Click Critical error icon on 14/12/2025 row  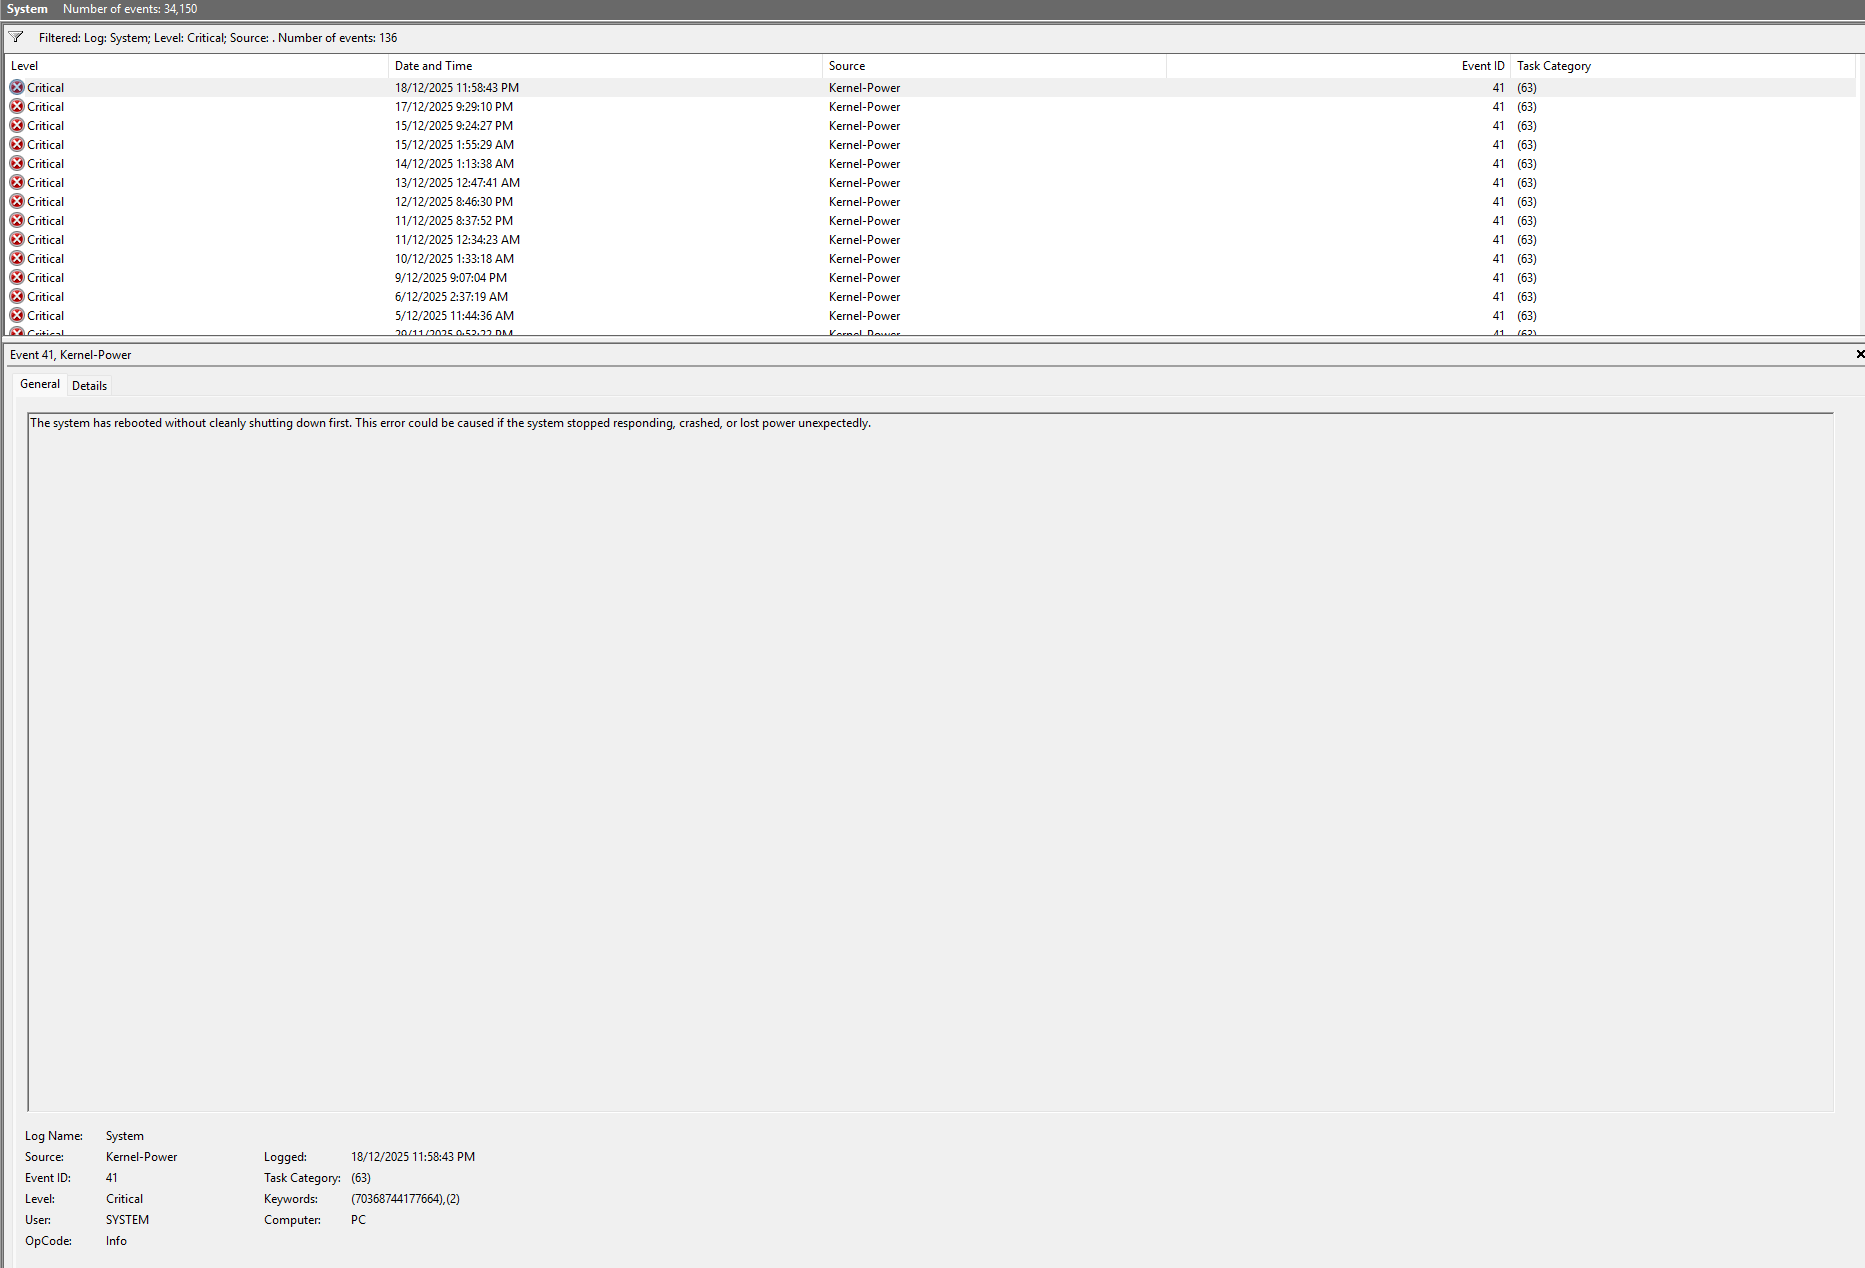coord(17,163)
